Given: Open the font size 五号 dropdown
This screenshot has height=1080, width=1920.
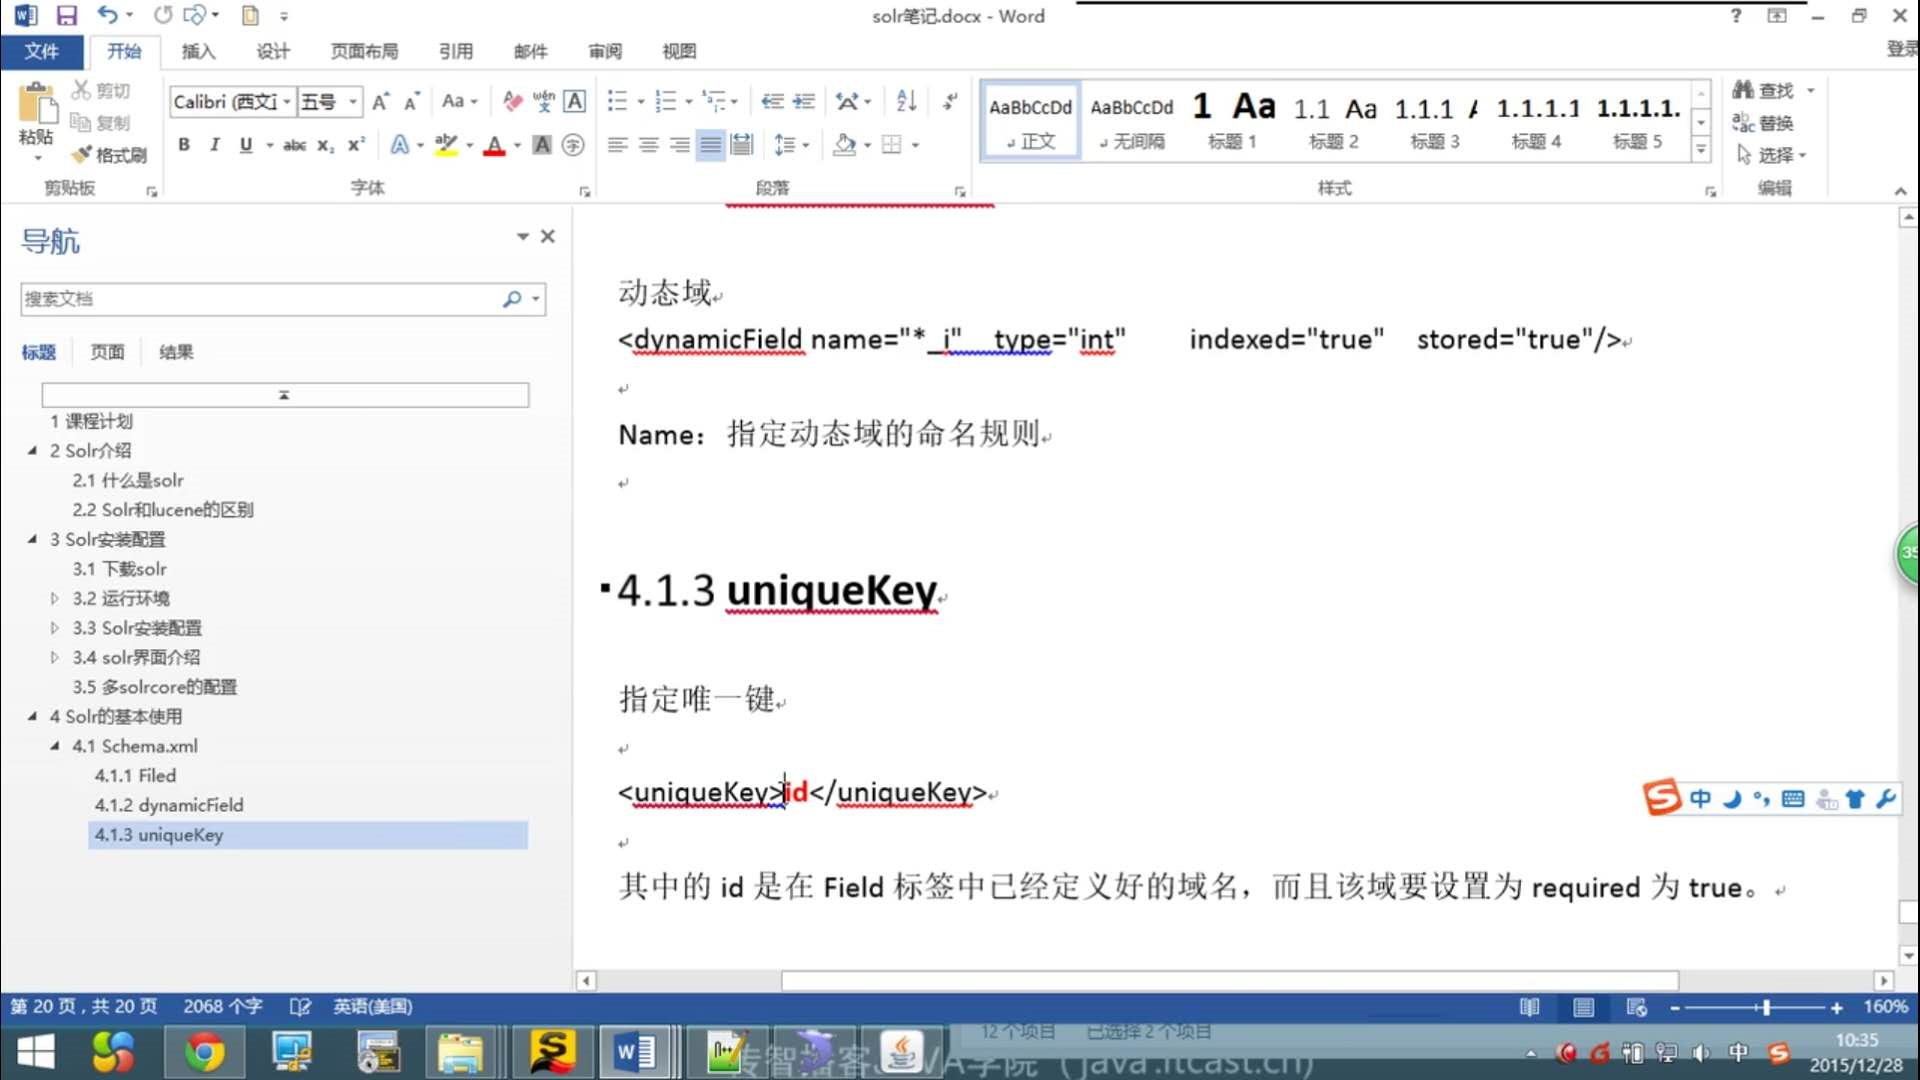Looking at the screenshot, I should pyautogui.click(x=353, y=101).
